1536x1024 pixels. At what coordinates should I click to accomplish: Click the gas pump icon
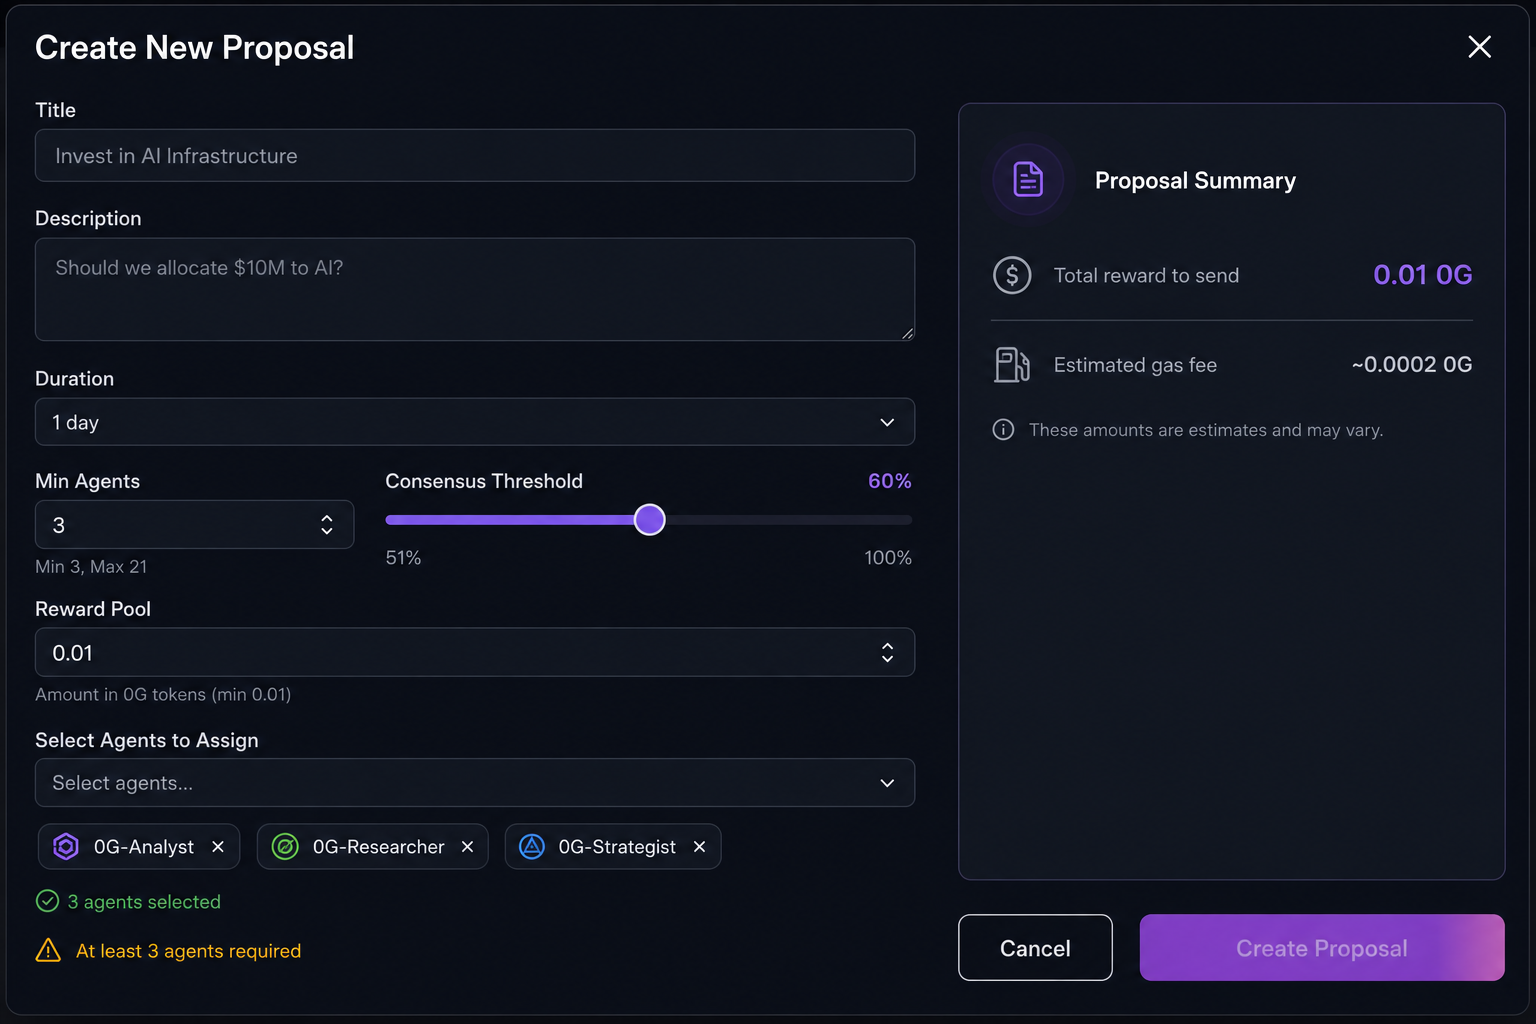[x=1012, y=365]
